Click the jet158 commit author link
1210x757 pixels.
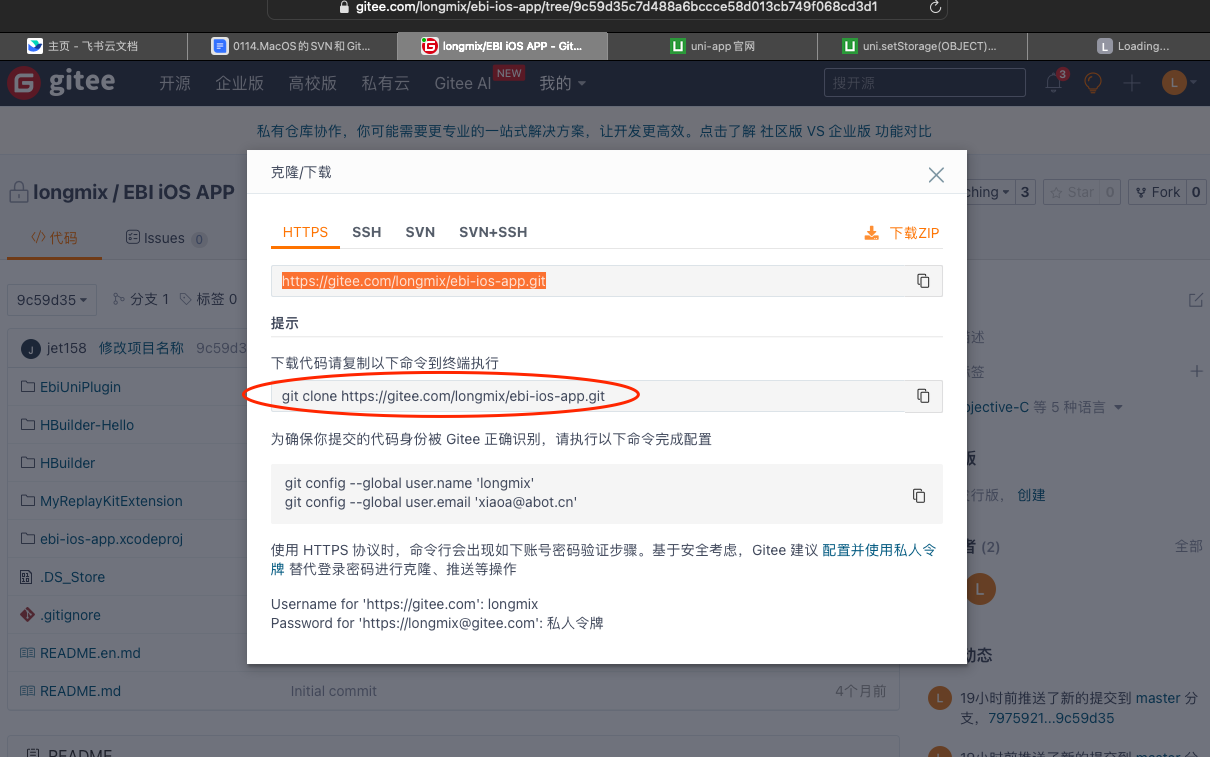(66, 348)
